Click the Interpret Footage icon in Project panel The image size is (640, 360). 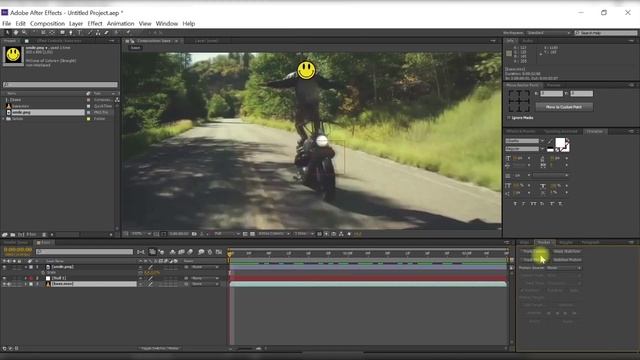click(x=4, y=235)
